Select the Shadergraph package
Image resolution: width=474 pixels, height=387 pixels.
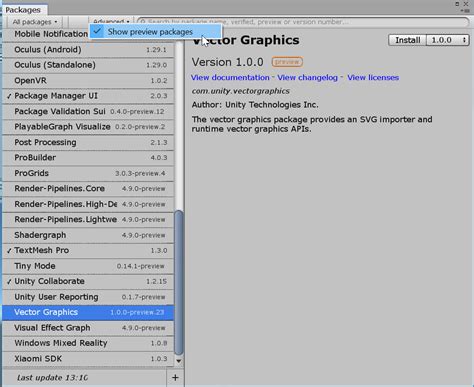88,235
